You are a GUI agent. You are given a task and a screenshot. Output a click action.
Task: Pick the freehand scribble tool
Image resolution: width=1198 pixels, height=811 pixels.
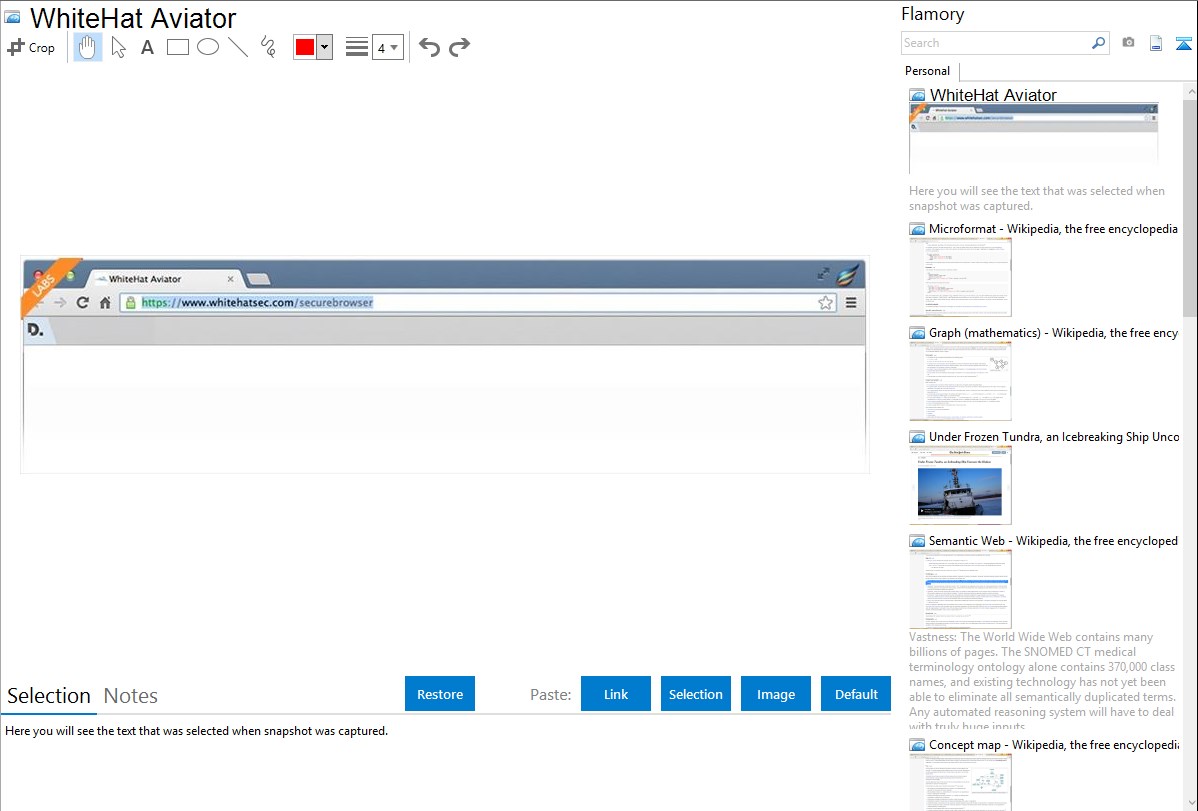[x=268, y=47]
